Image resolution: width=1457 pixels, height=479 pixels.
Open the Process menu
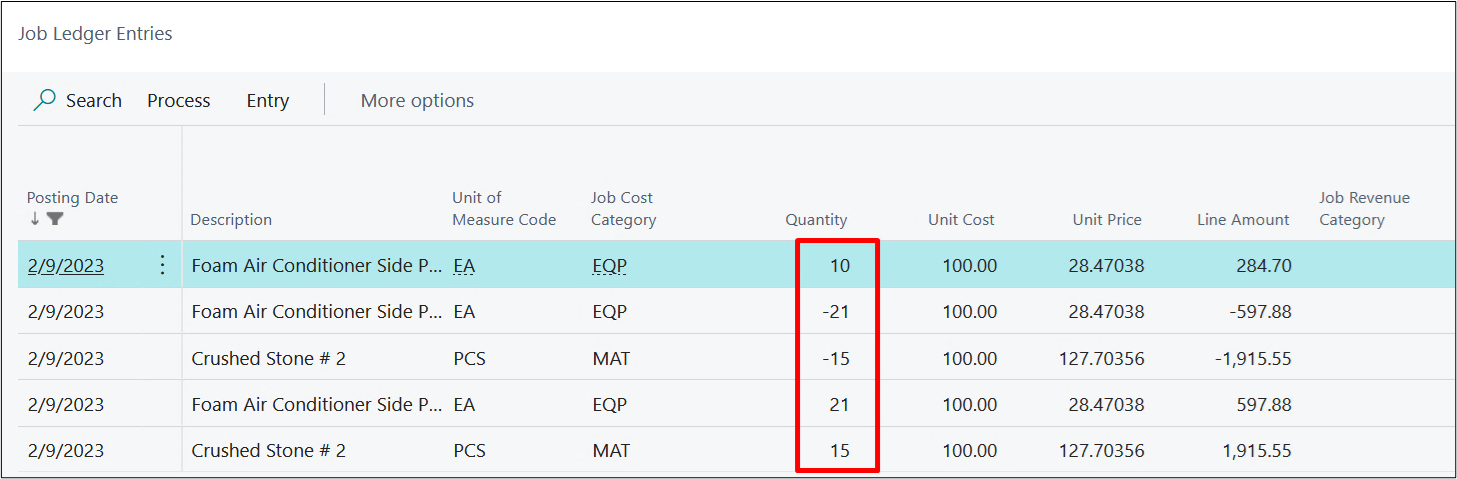pos(178,101)
